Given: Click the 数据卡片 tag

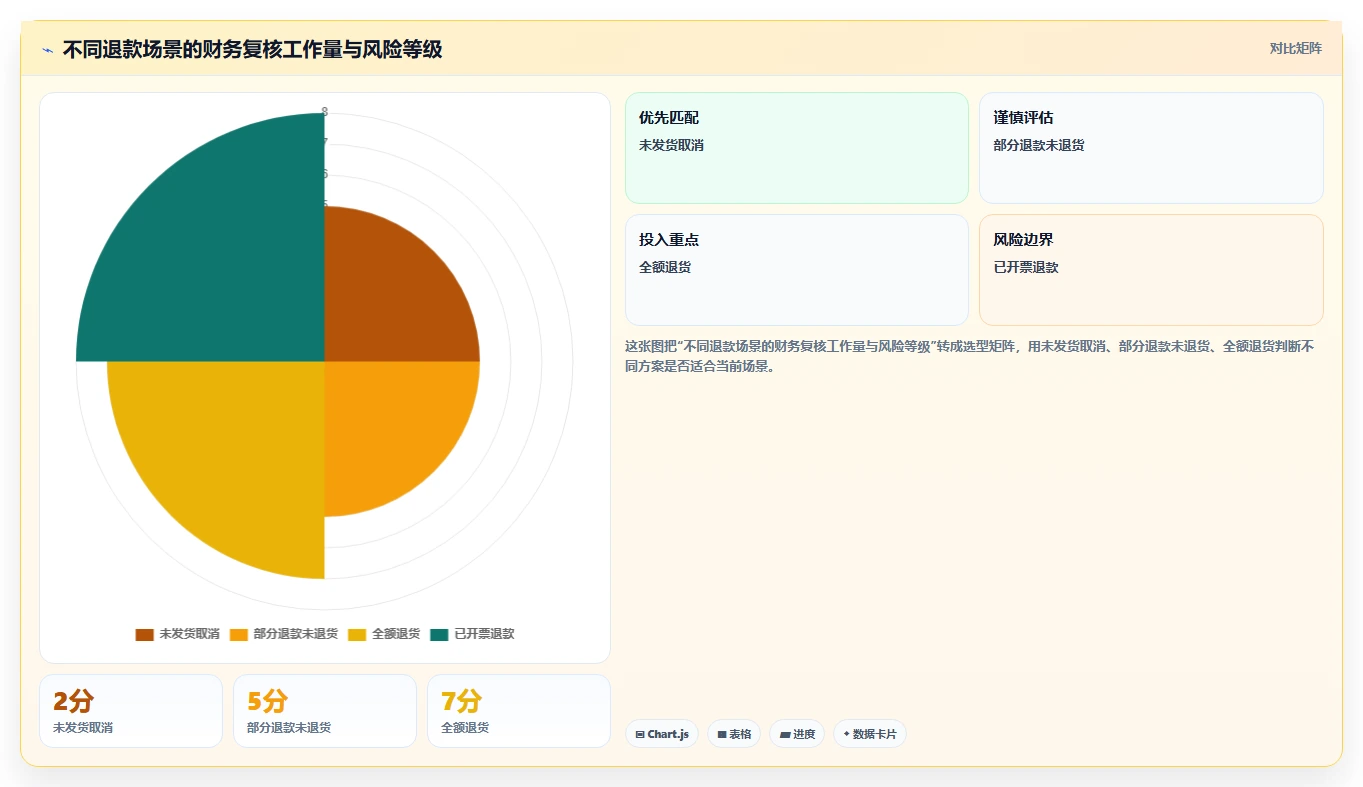Looking at the screenshot, I should coord(870,734).
